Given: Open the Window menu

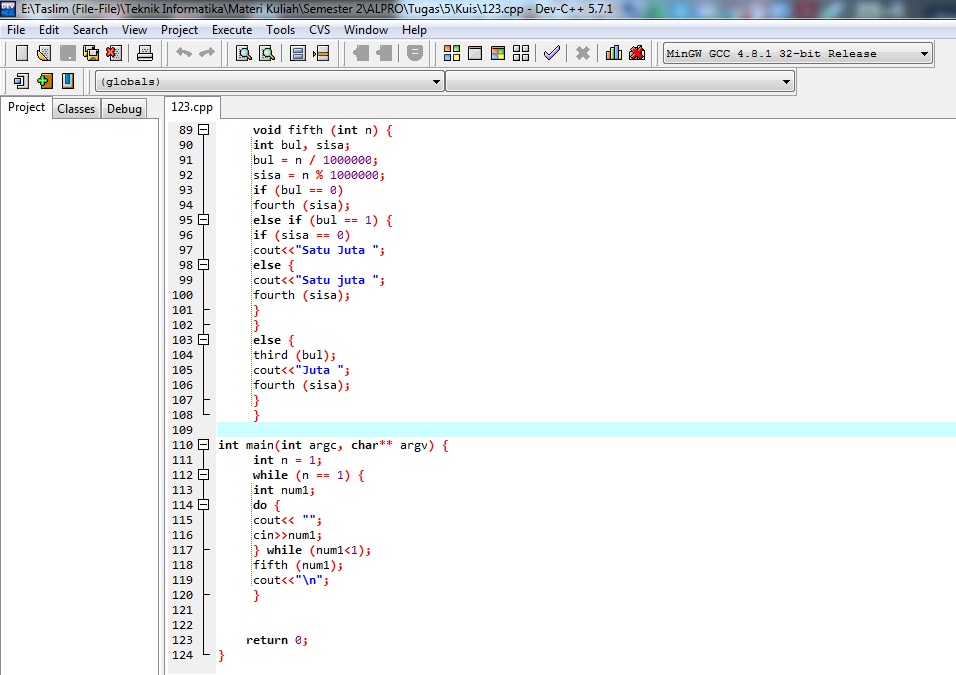Looking at the screenshot, I should click(366, 30).
